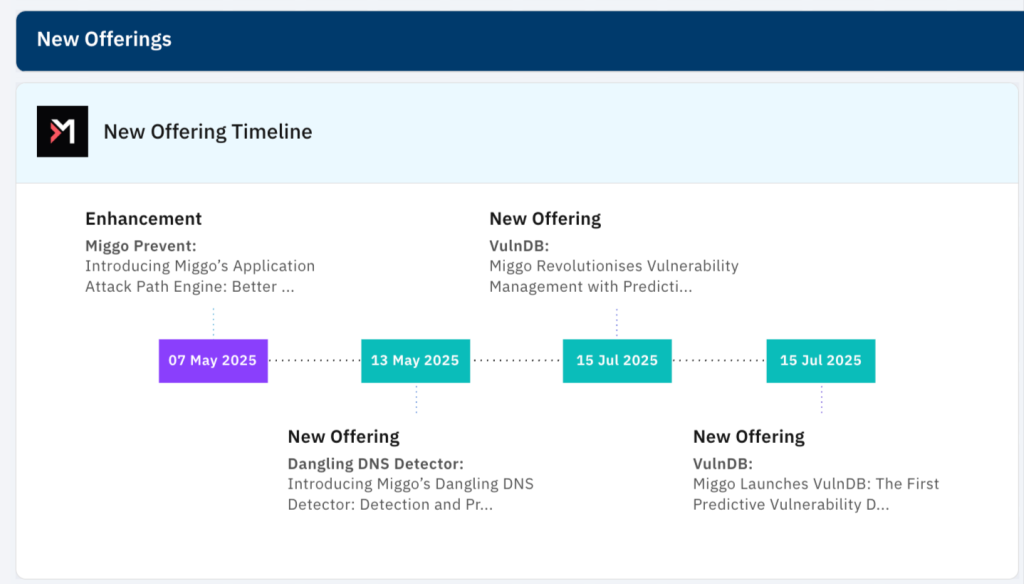Click the Dangling DNS Detector label

(x=376, y=464)
